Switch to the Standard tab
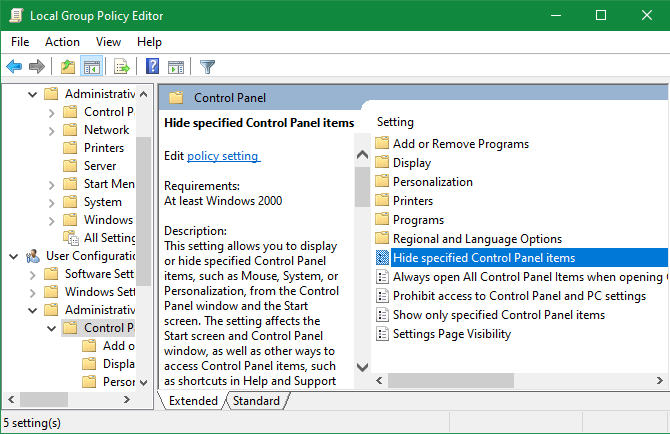This screenshot has width=670, height=434. [x=256, y=401]
